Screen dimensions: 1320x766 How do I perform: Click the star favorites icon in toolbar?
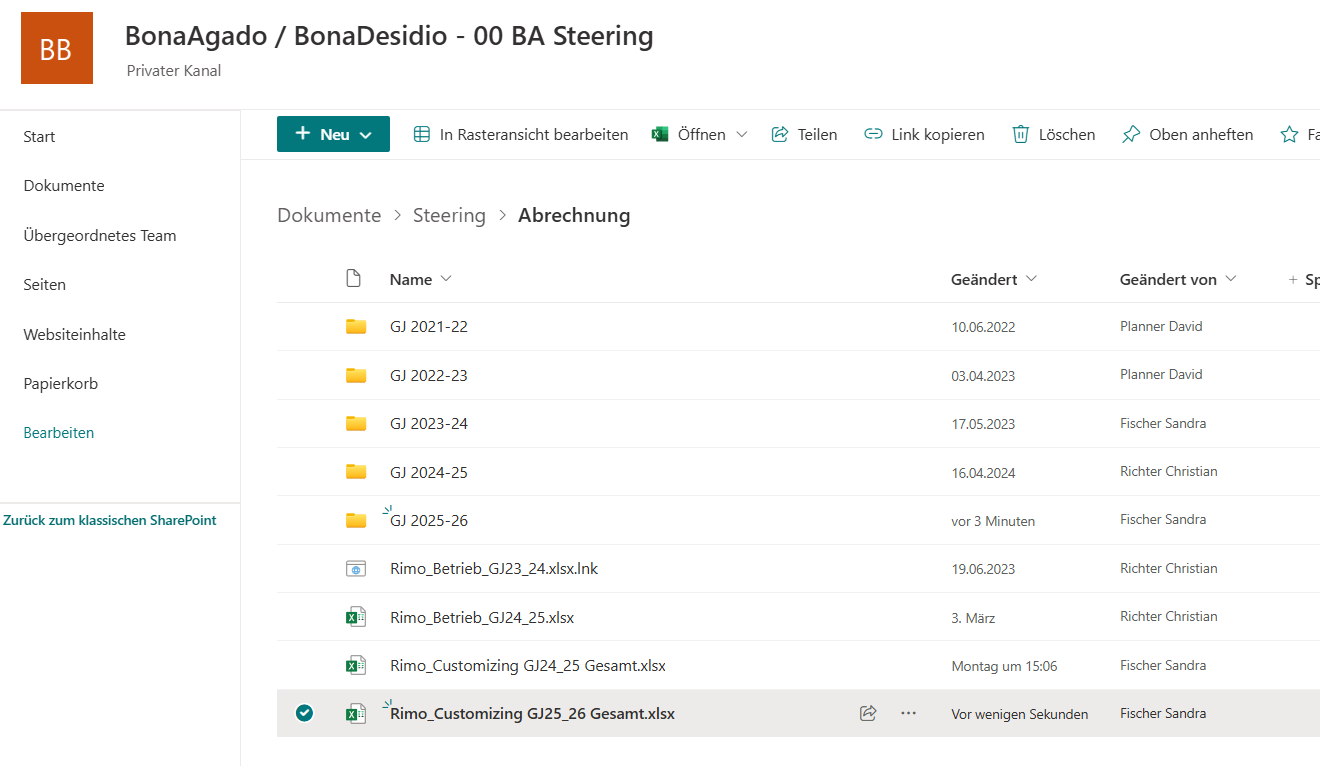[1290, 134]
